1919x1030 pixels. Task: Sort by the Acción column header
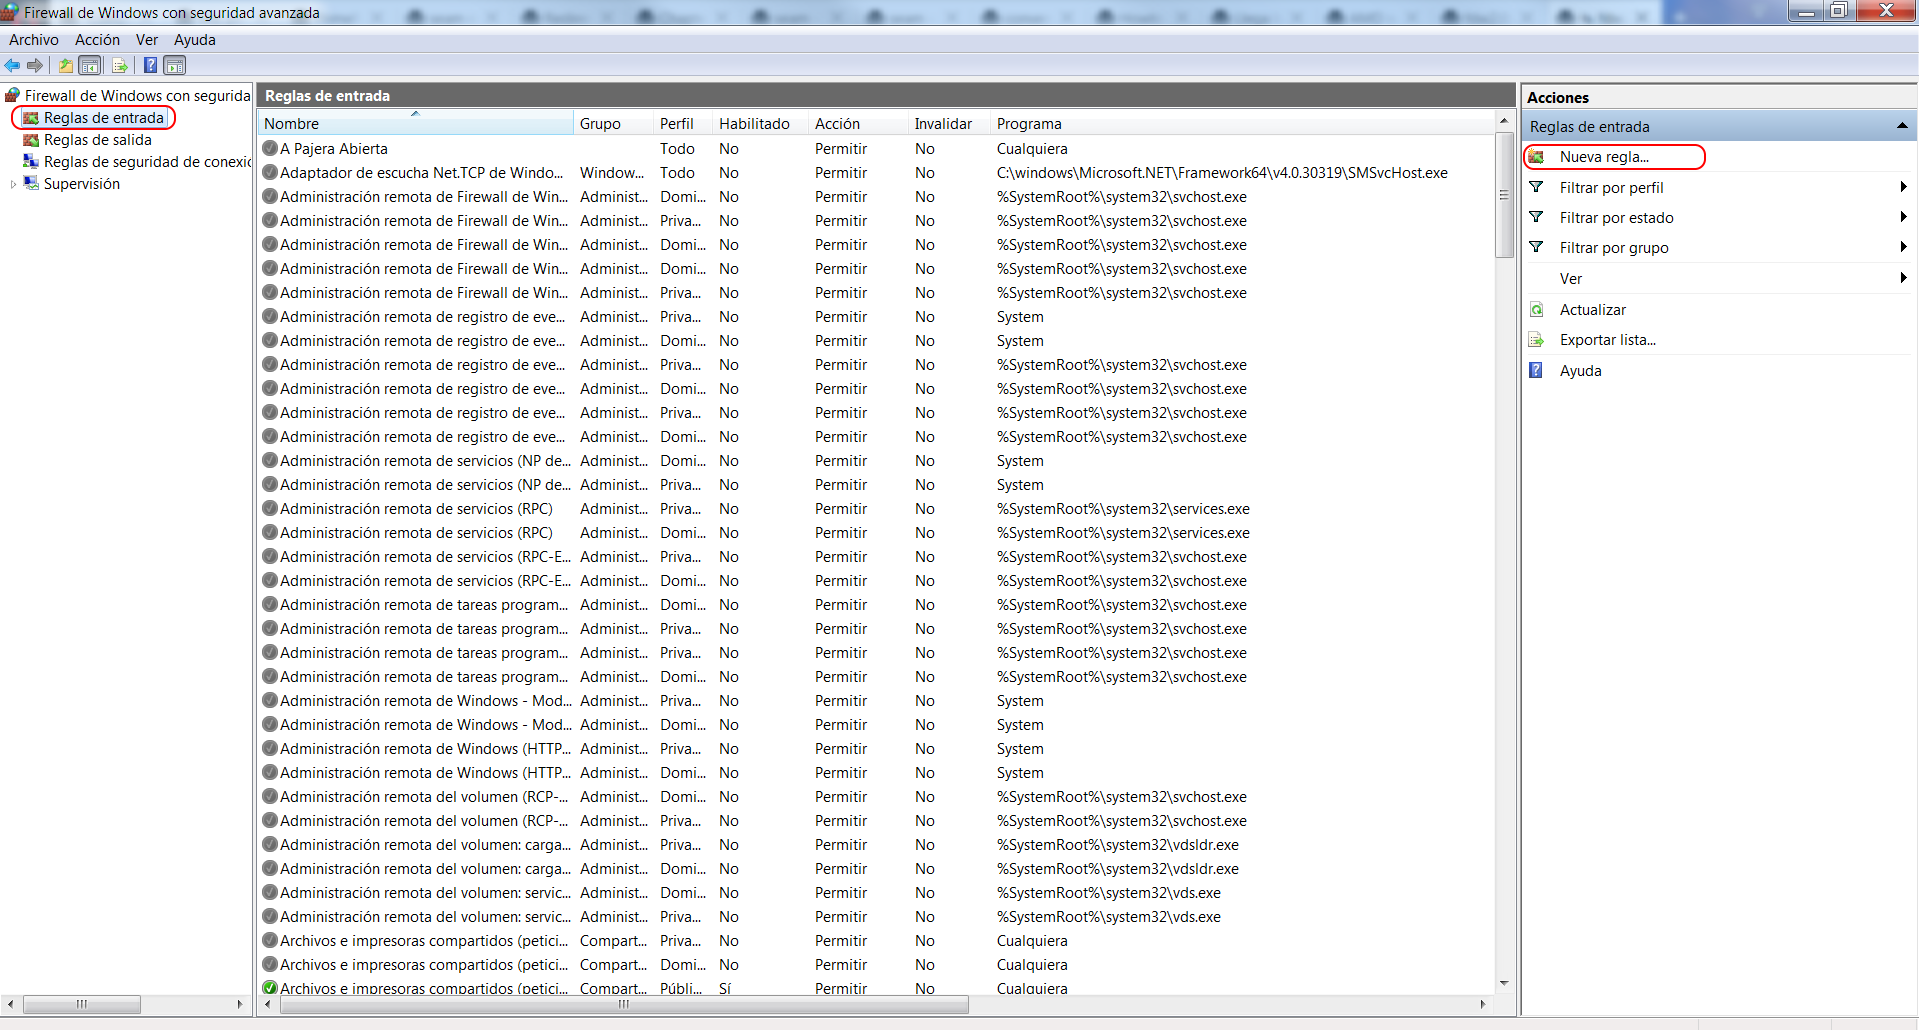pyautogui.click(x=858, y=123)
